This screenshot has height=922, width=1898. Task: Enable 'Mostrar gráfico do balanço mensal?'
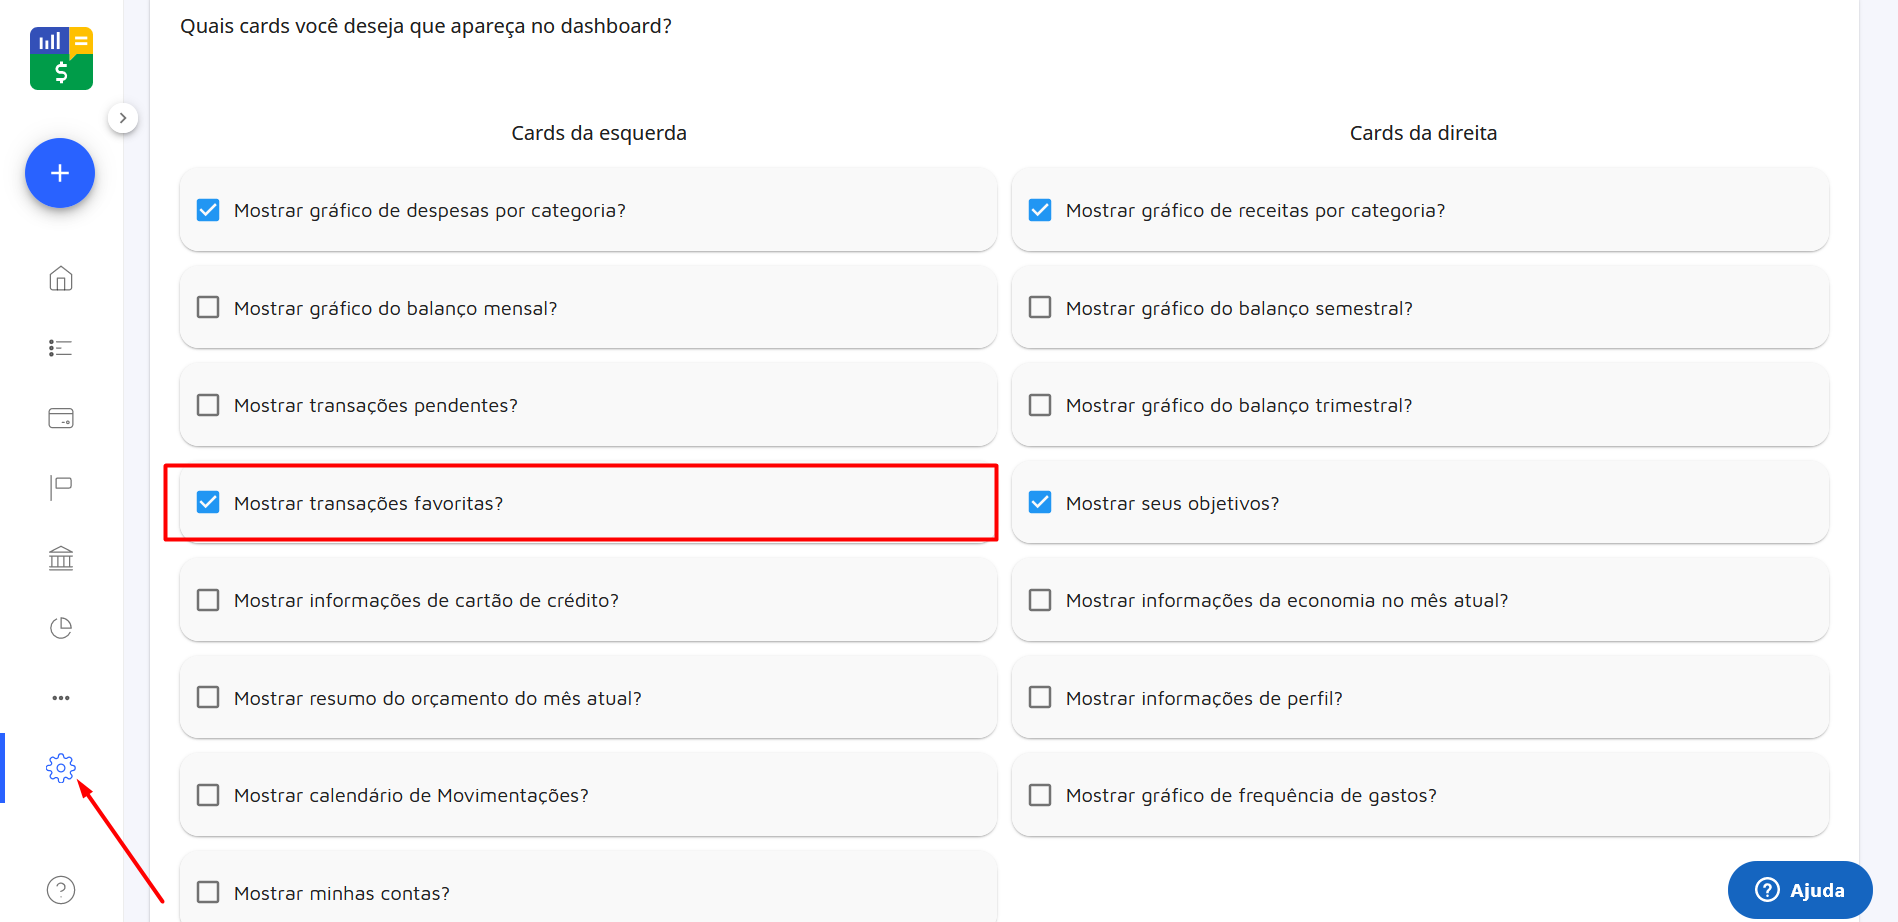click(207, 307)
